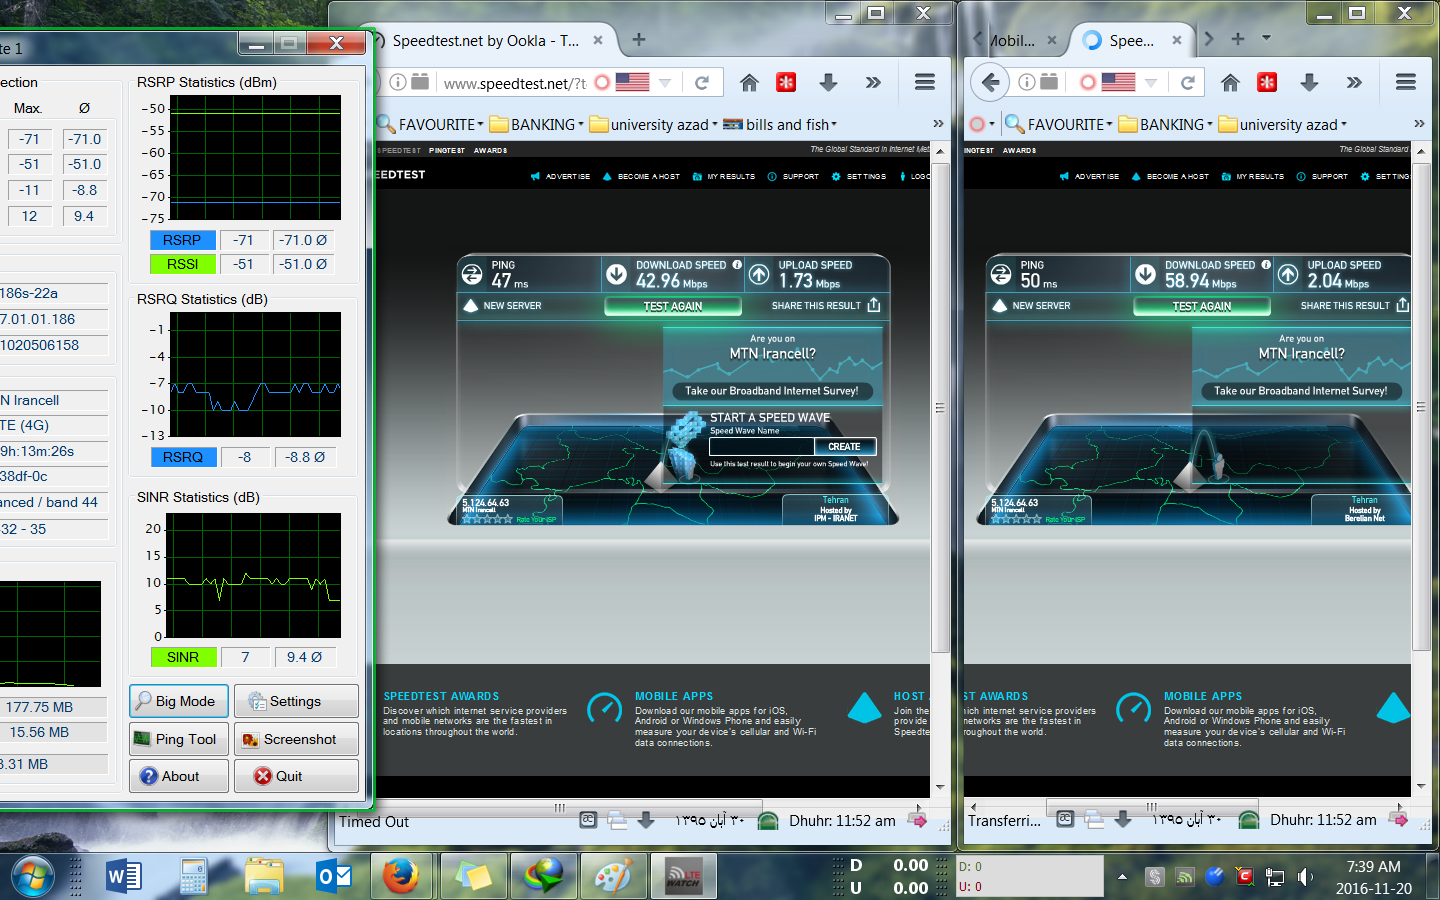Click Quit button in LTE monitor
This screenshot has height=900, width=1440.
click(296, 776)
